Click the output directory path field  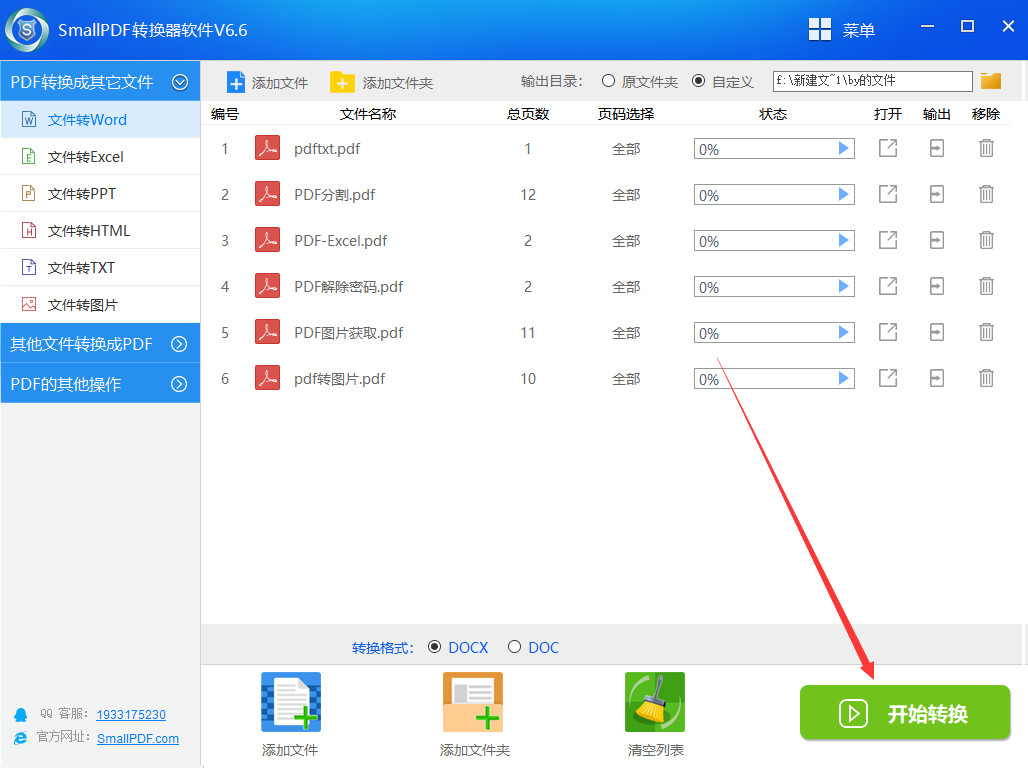coord(872,81)
